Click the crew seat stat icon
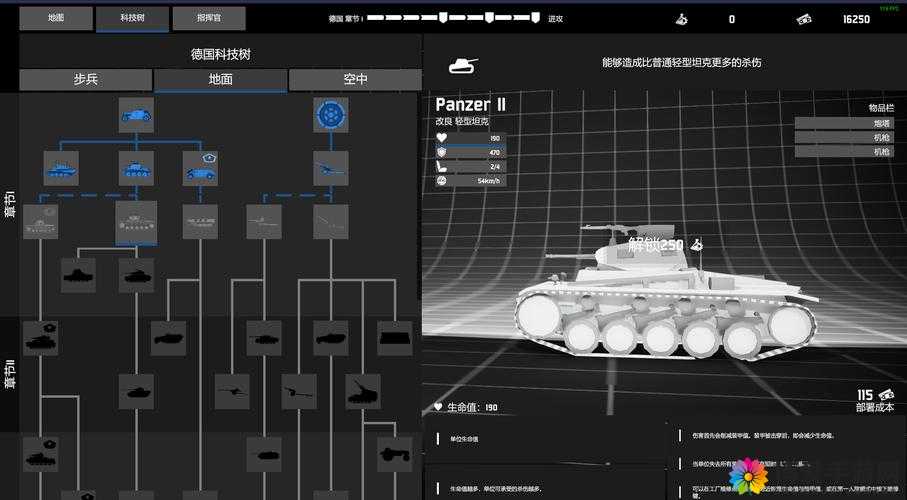This screenshot has height=500, width=907. coord(442,166)
